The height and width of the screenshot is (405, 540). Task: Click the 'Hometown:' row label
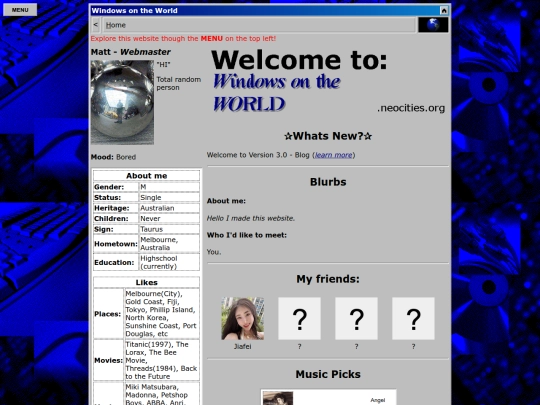click(116, 244)
